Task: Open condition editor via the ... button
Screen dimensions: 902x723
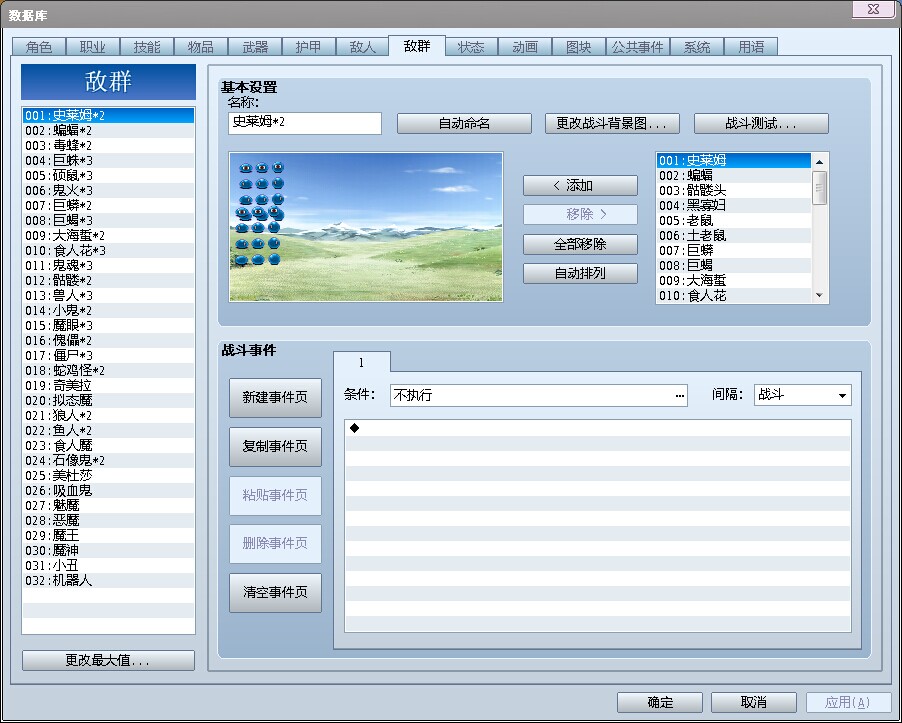Action: tap(679, 396)
